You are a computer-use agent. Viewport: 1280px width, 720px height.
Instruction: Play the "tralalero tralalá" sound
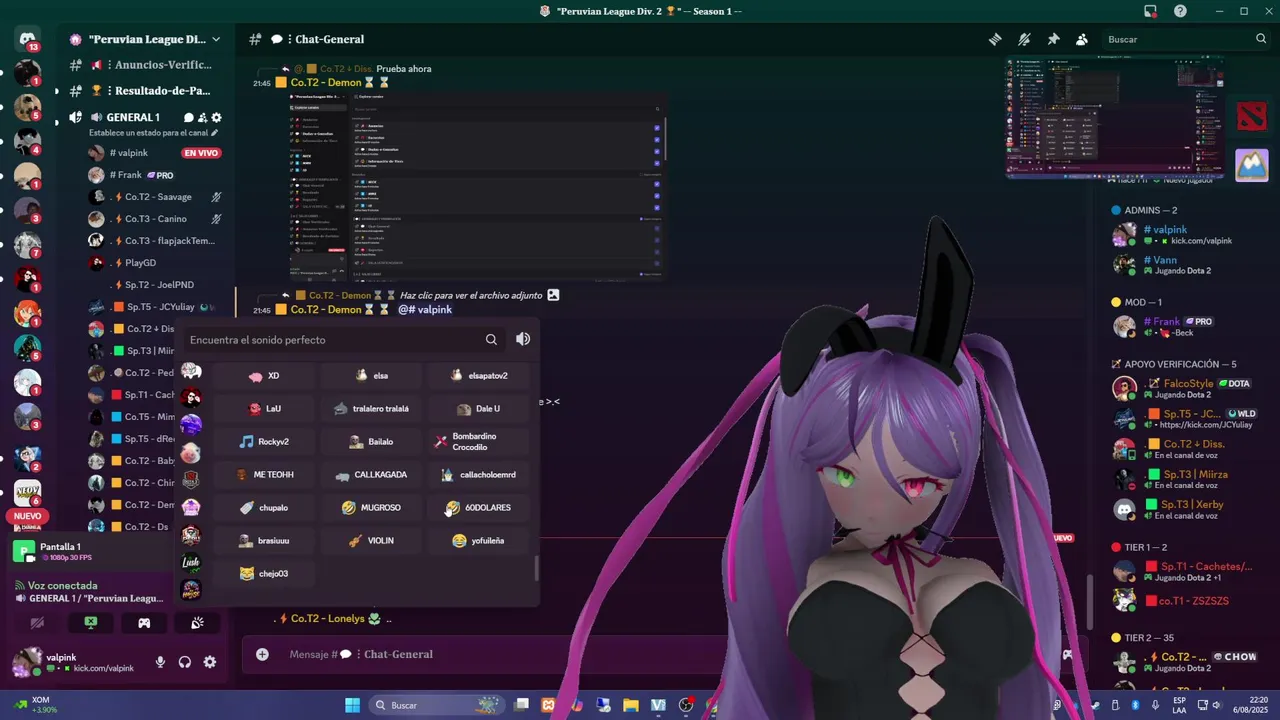click(372, 409)
